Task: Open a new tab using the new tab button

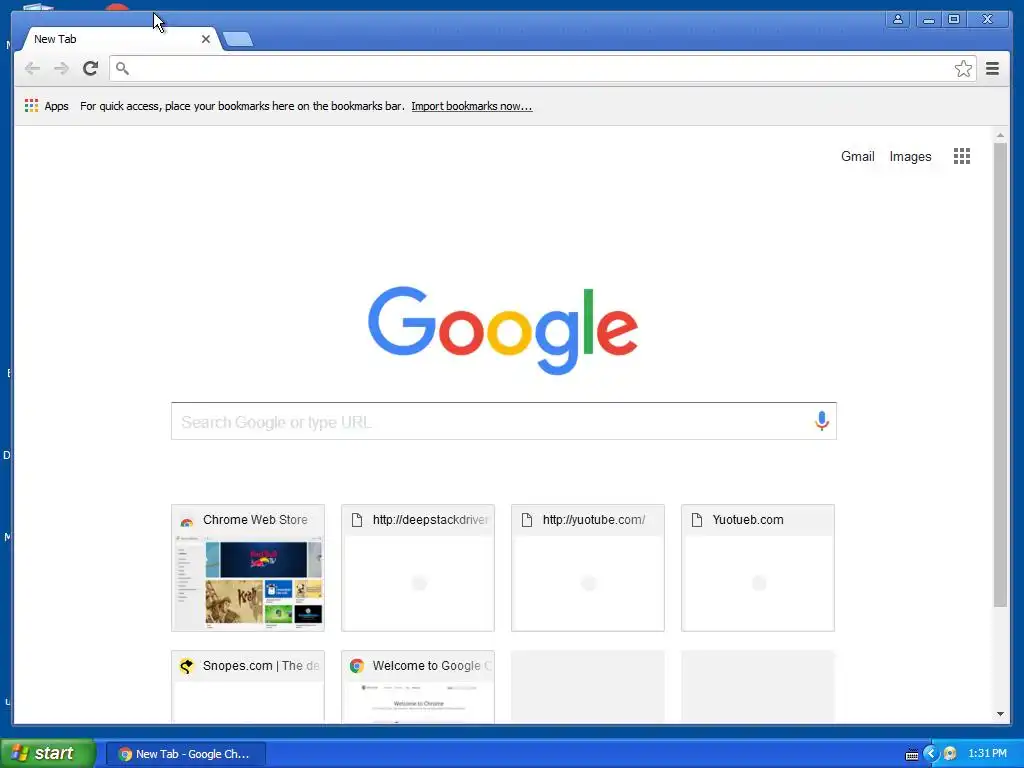Action: [238, 39]
